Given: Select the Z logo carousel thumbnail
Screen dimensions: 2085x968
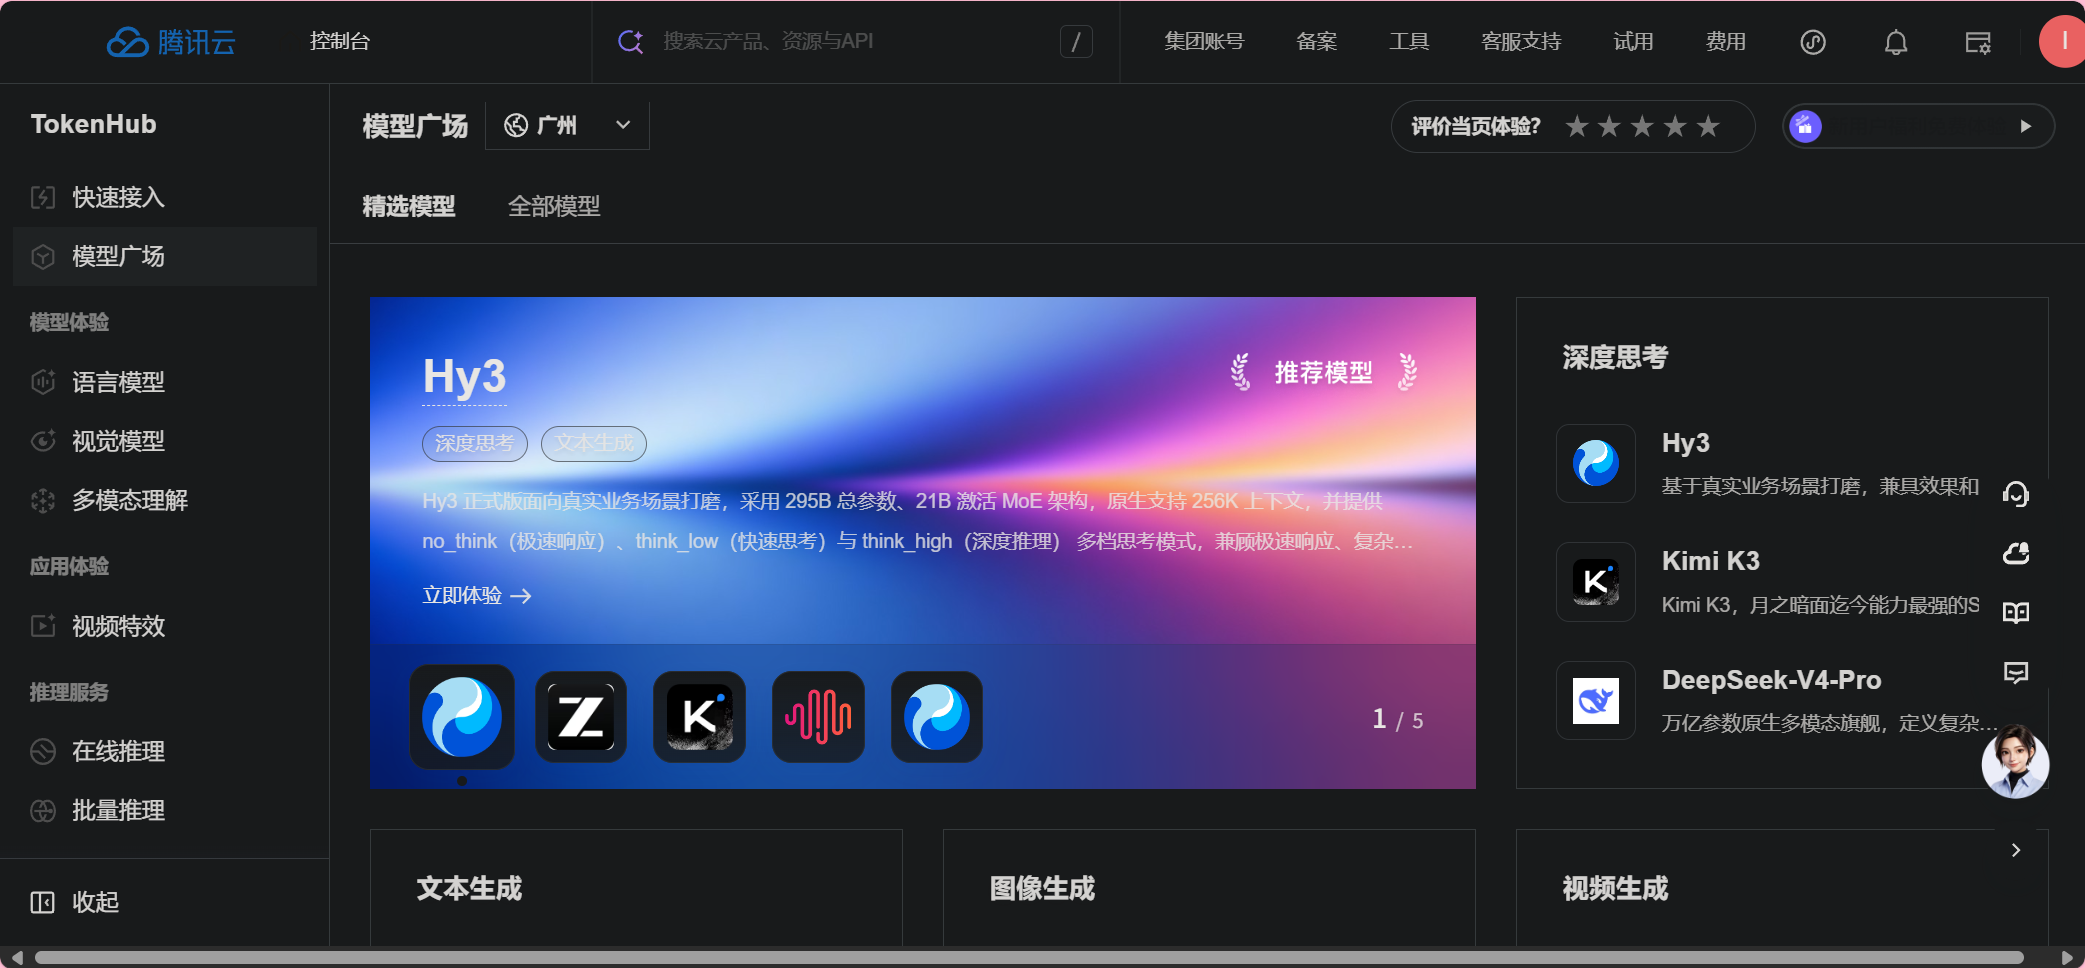Looking at the screenshot, I should [x=581, y=717].
